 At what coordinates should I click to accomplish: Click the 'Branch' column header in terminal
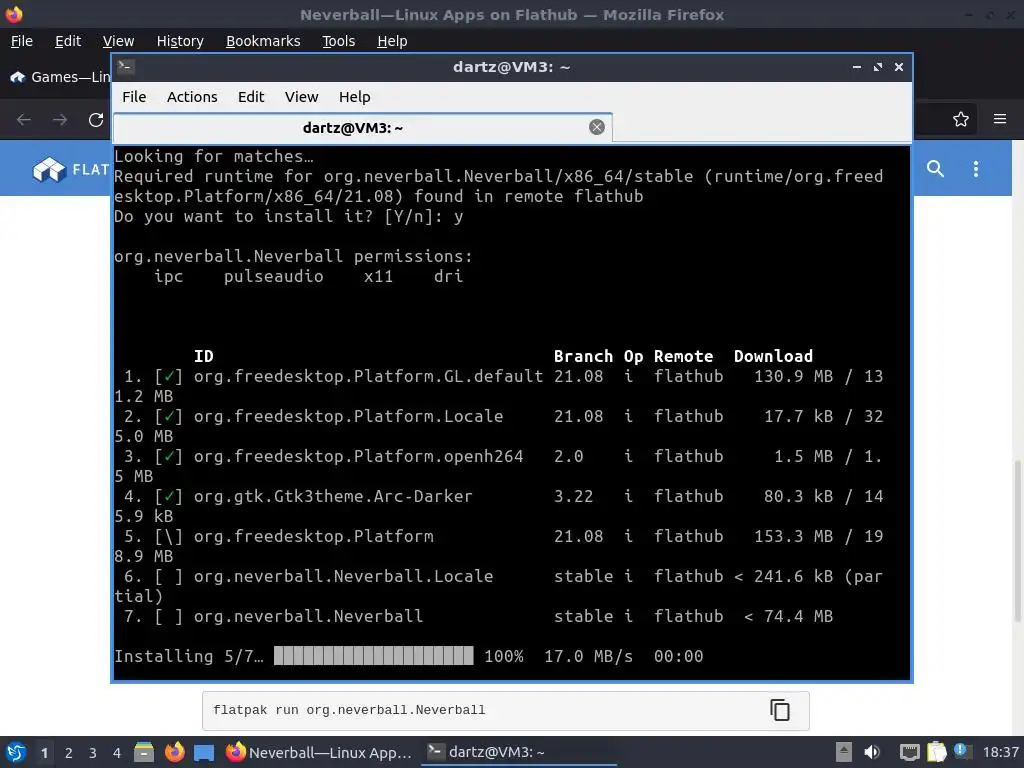click(583, 356)
